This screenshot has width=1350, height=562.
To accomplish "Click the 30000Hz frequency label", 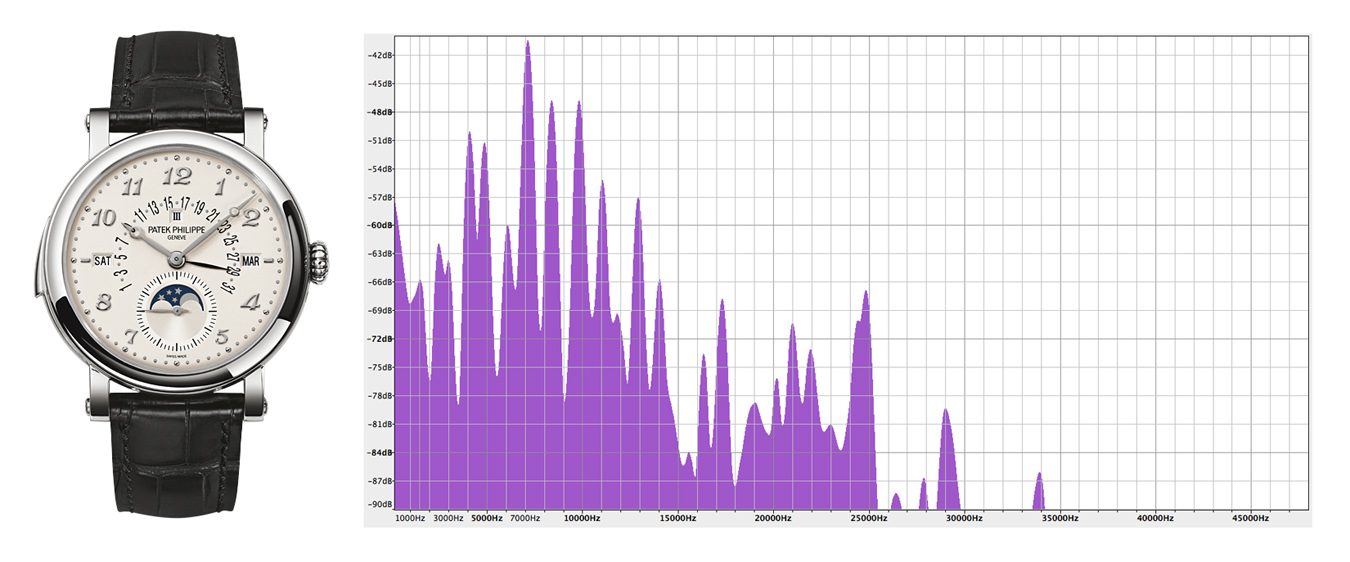I will pyautogui.click(x=963, y=519).
